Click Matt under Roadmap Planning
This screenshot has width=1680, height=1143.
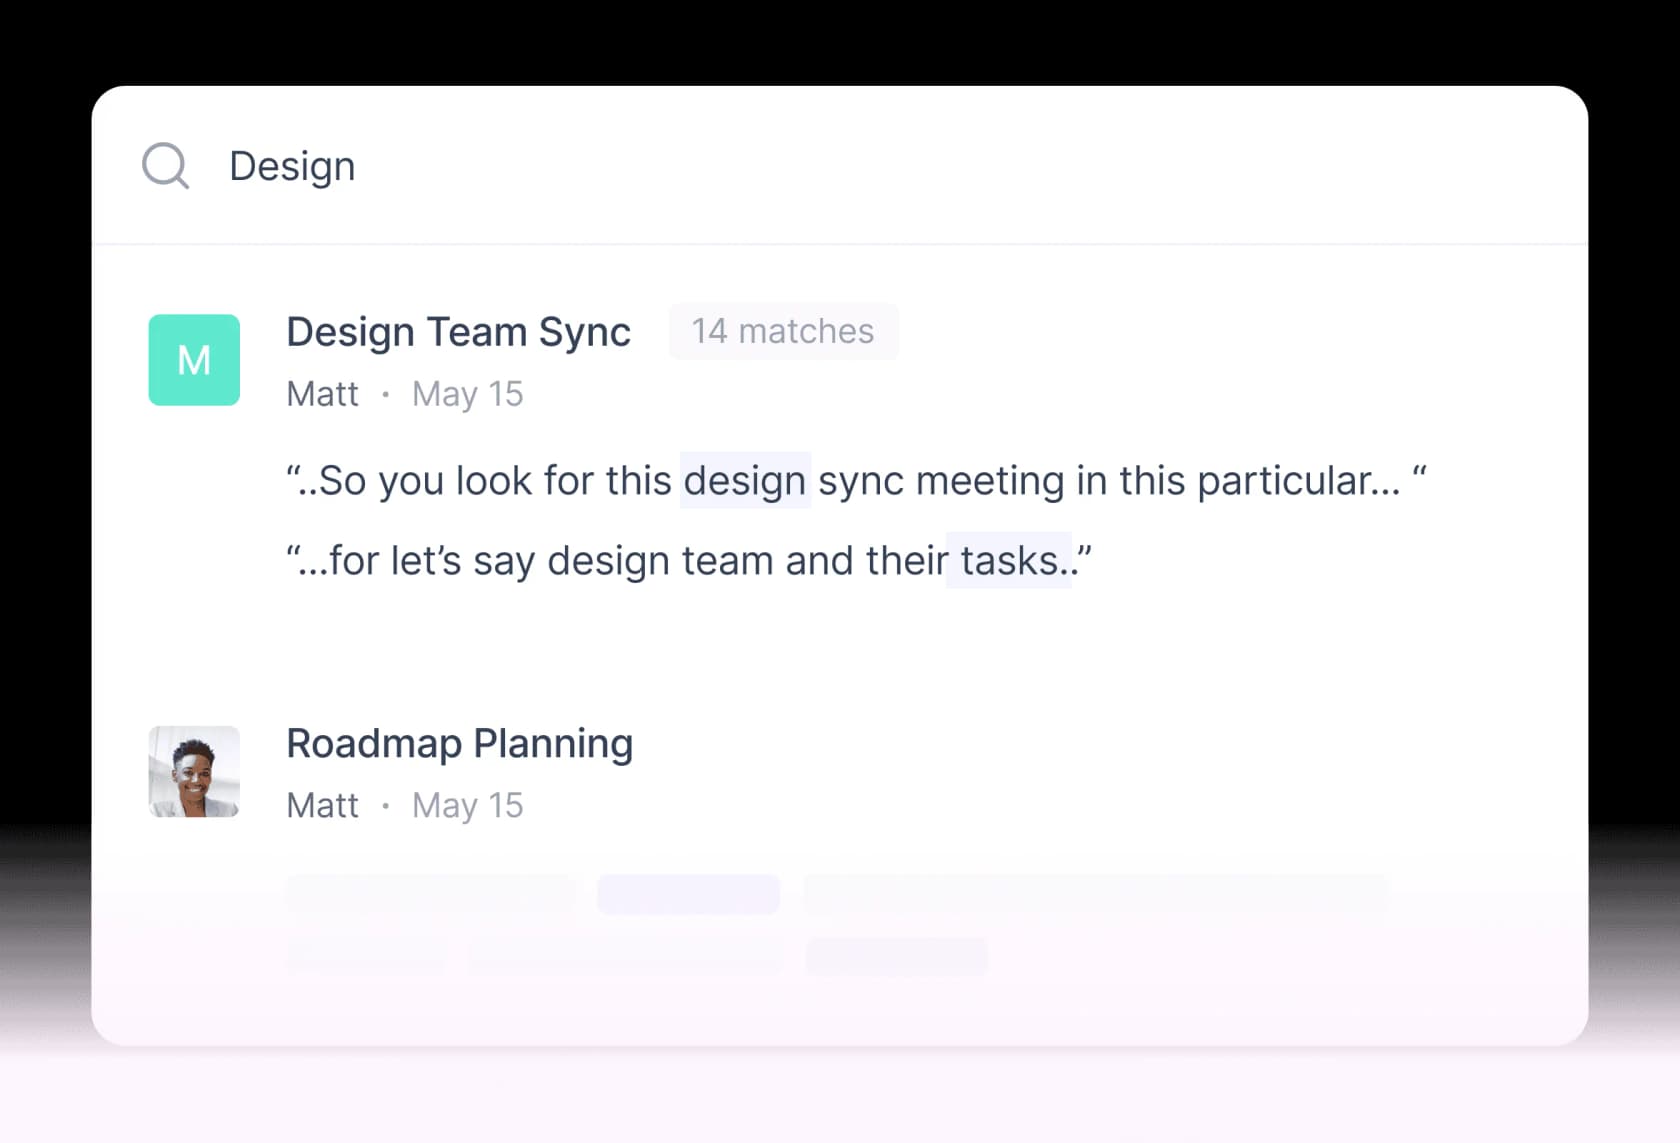pyautogui.click(x=322, y=805)
